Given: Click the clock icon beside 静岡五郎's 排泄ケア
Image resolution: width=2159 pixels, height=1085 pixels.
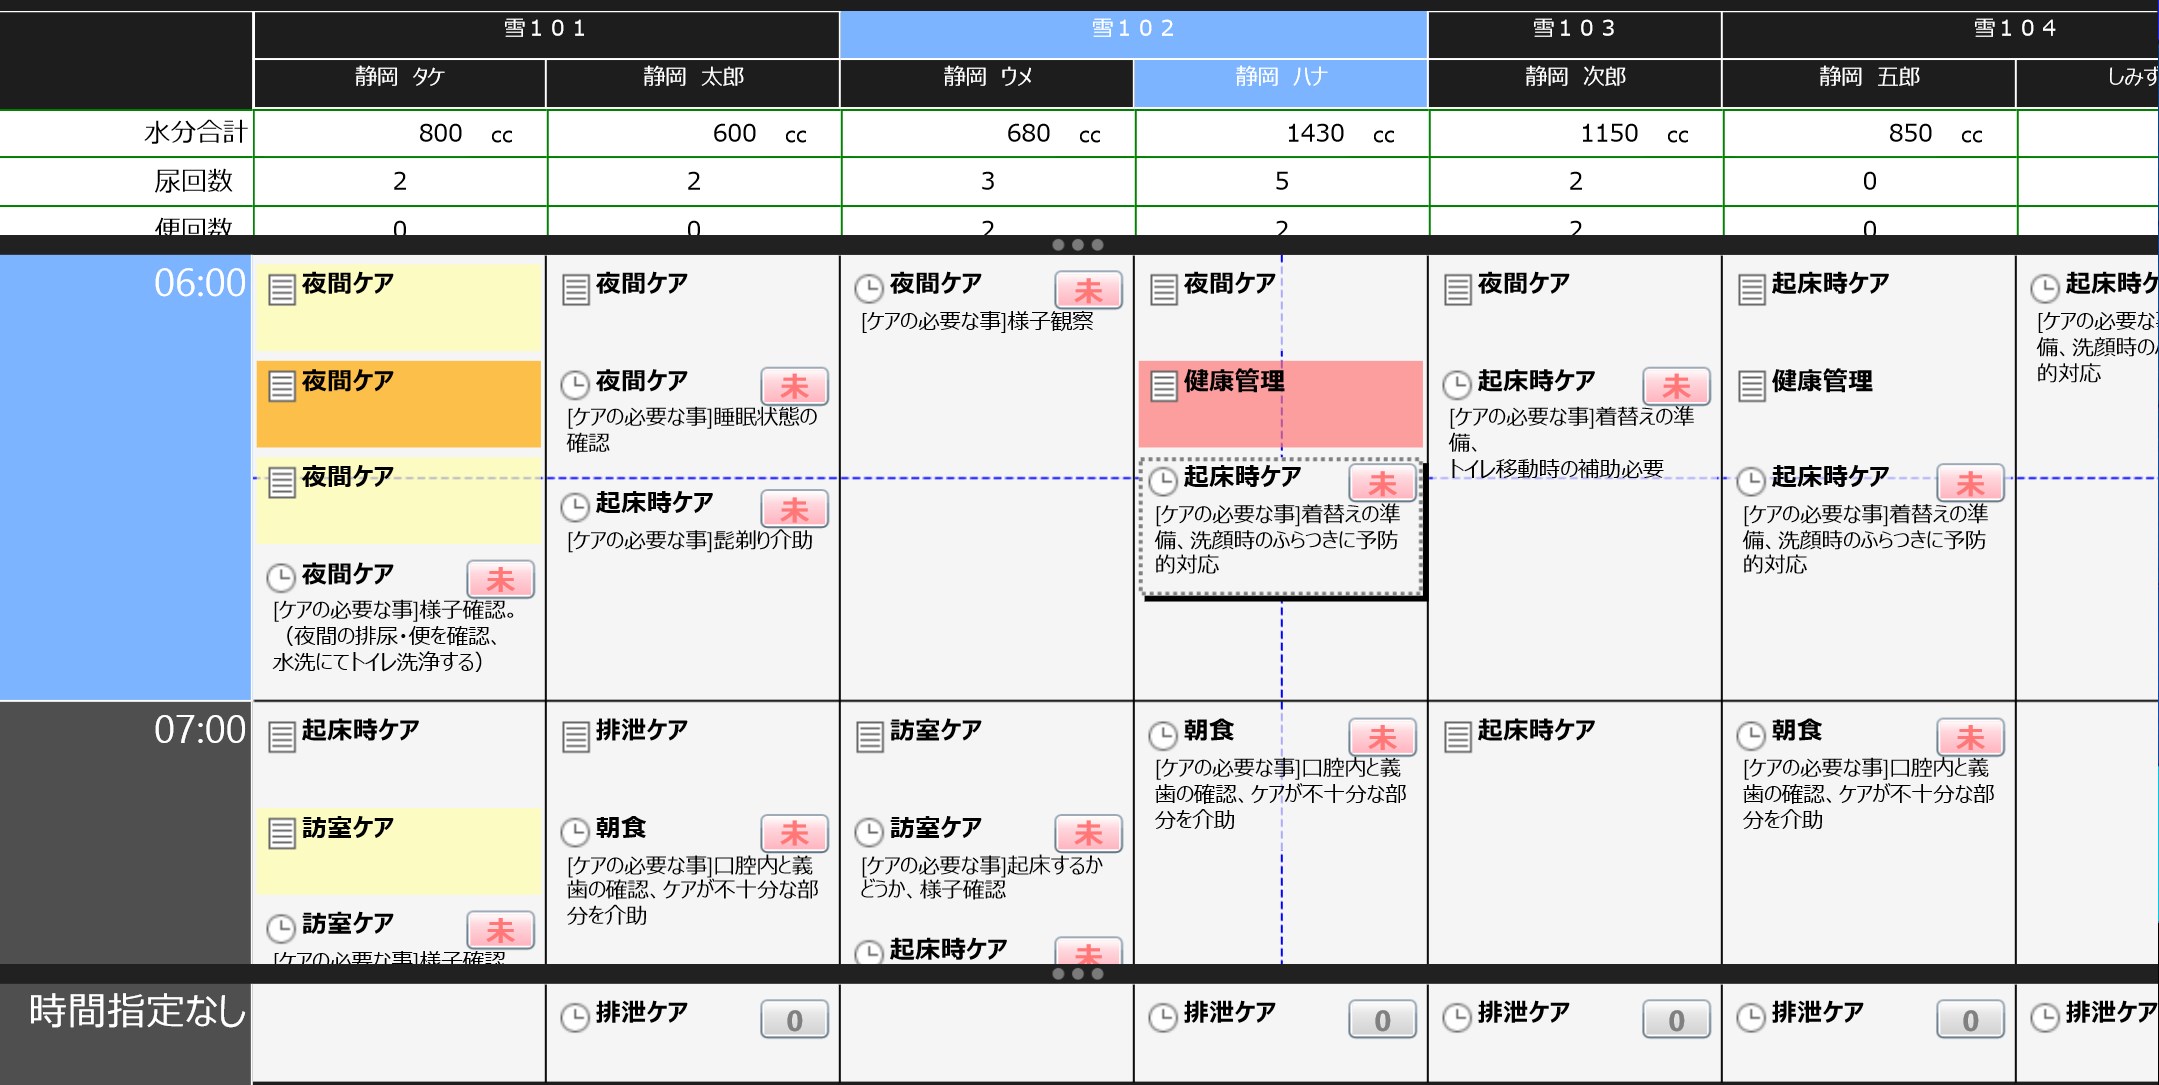Looking at the screenshot, I should [x=1750, y=1017].
